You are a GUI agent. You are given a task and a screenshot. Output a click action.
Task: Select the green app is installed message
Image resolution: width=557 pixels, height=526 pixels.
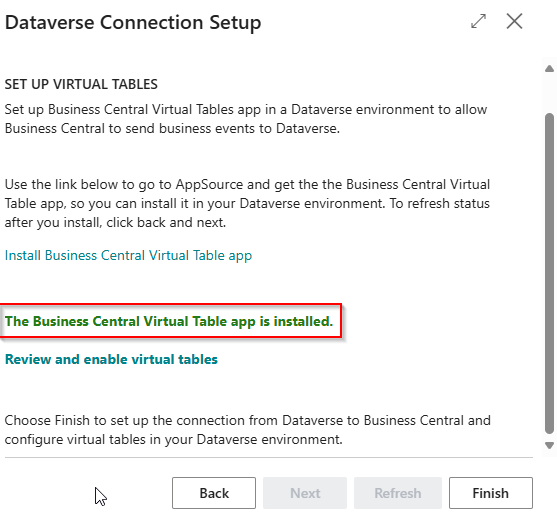[x=169, y=321]
